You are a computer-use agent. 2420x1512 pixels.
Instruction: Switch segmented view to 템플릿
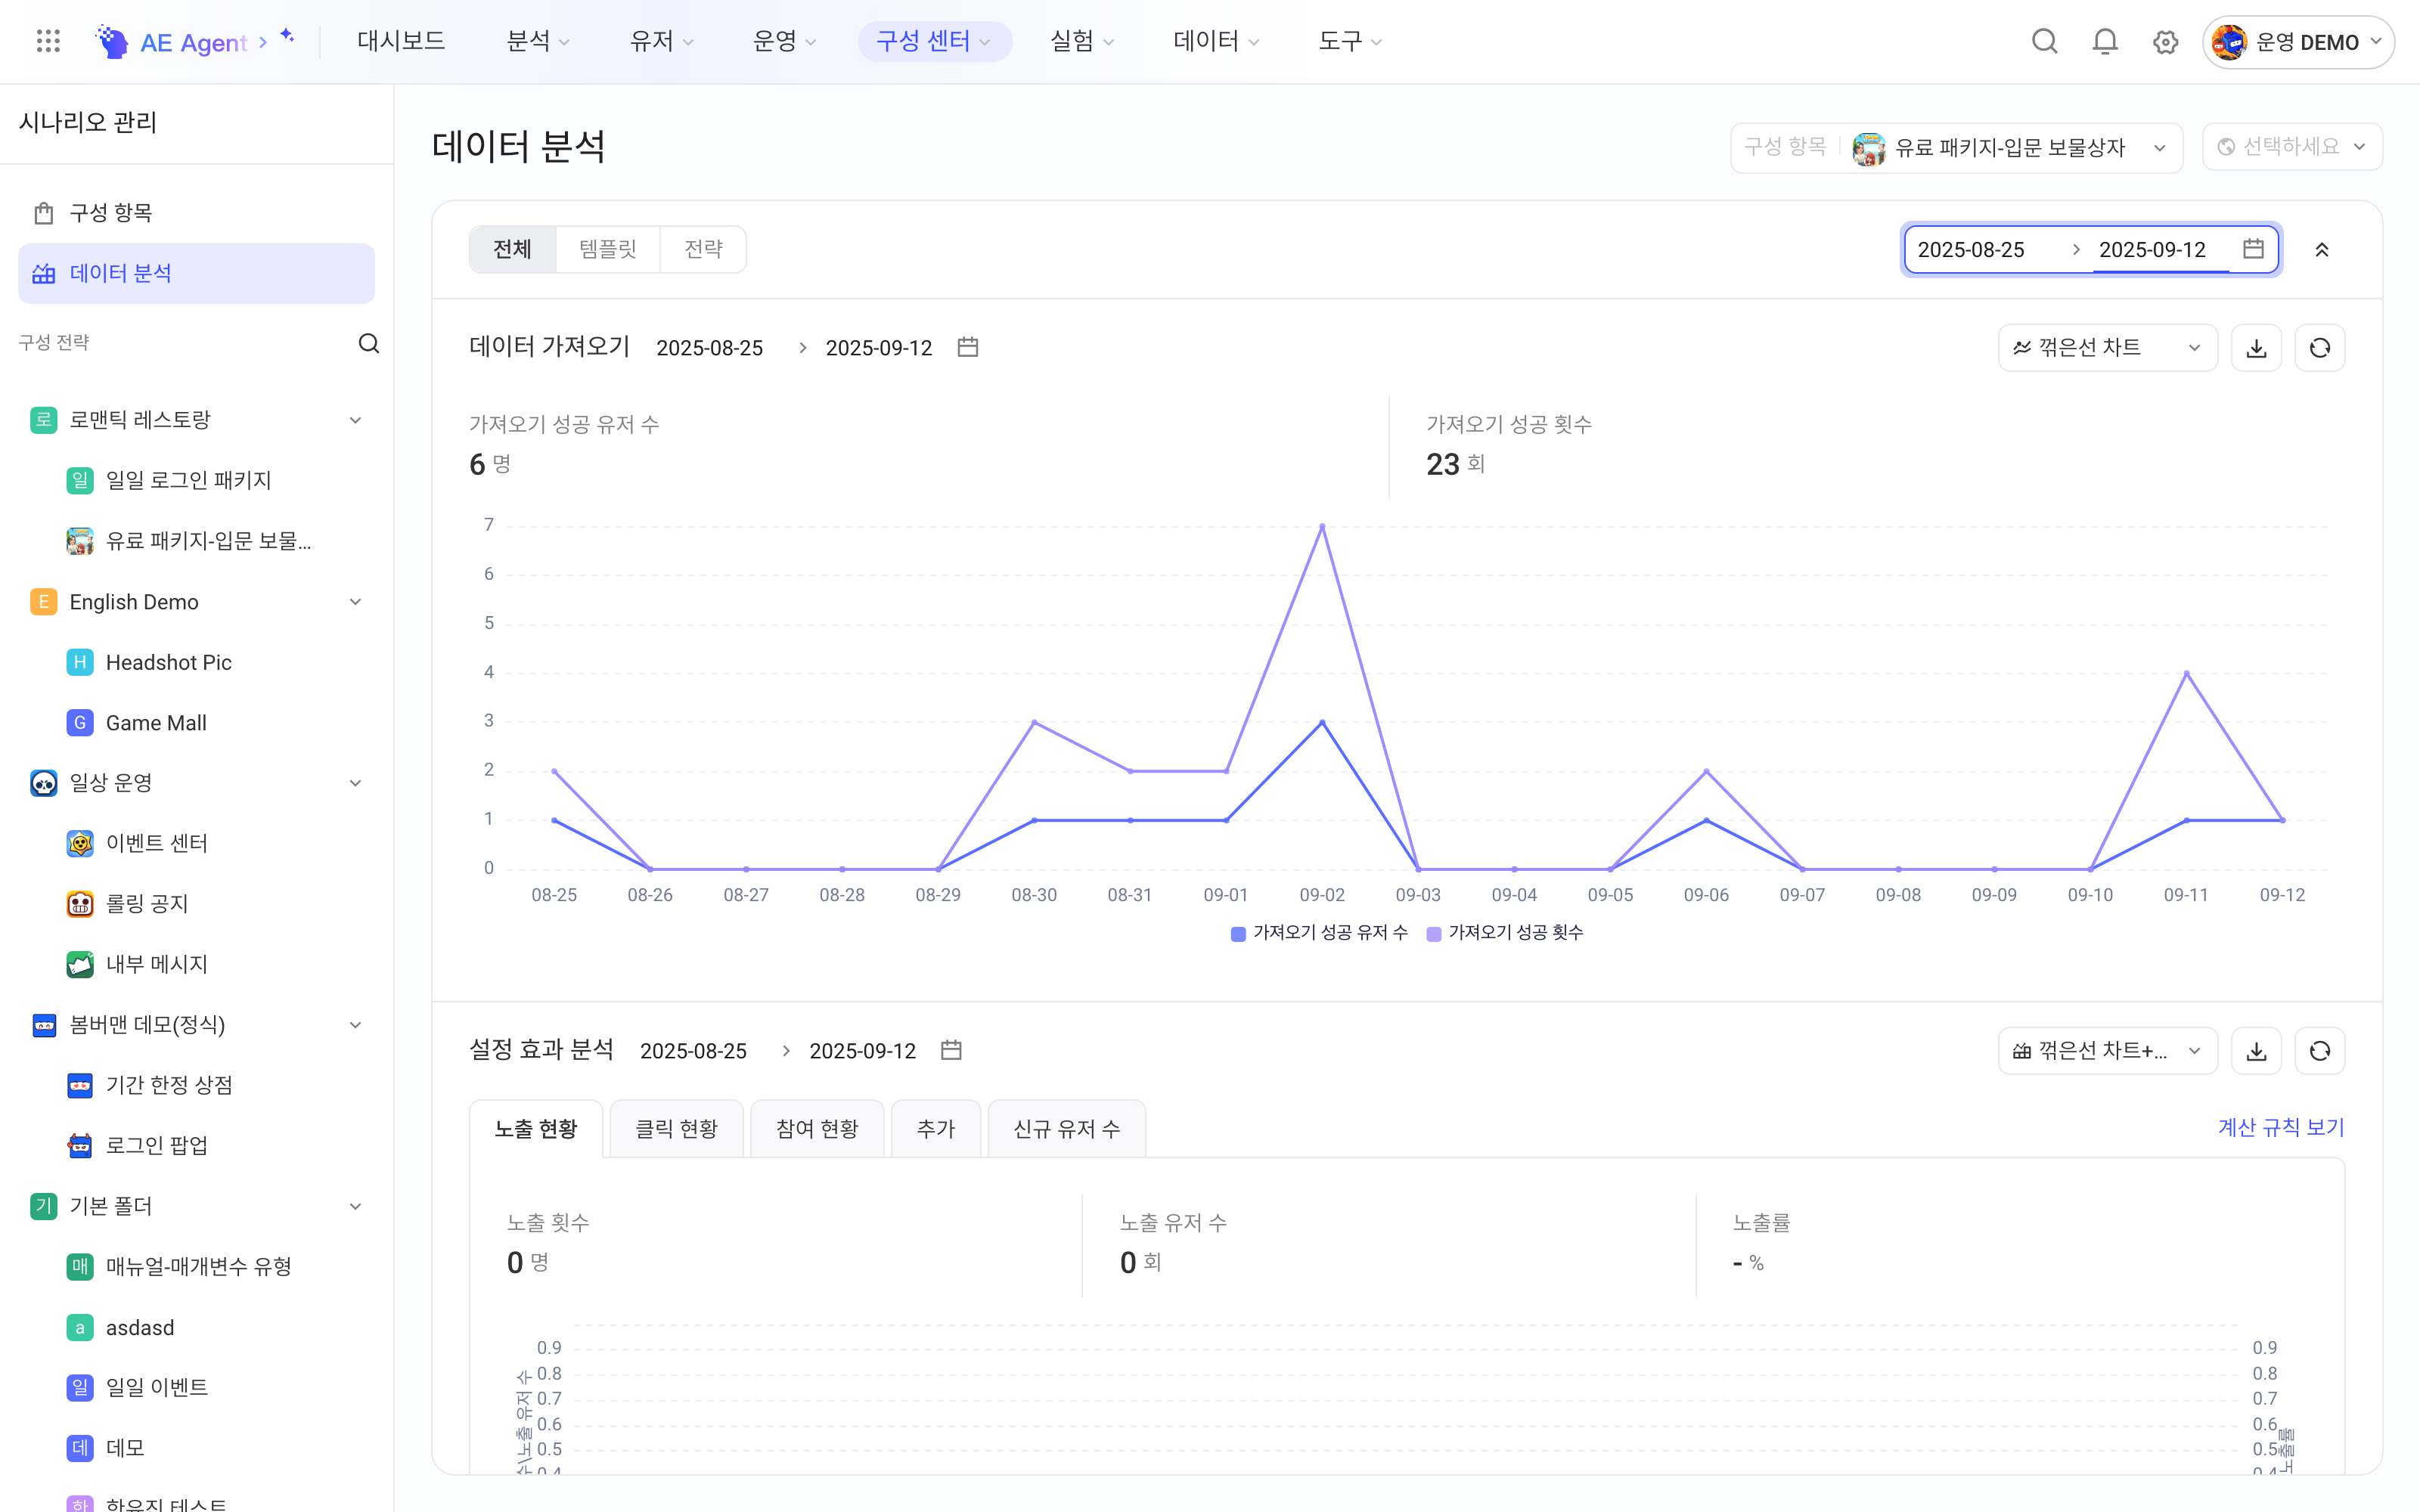[x=607, y=249]
